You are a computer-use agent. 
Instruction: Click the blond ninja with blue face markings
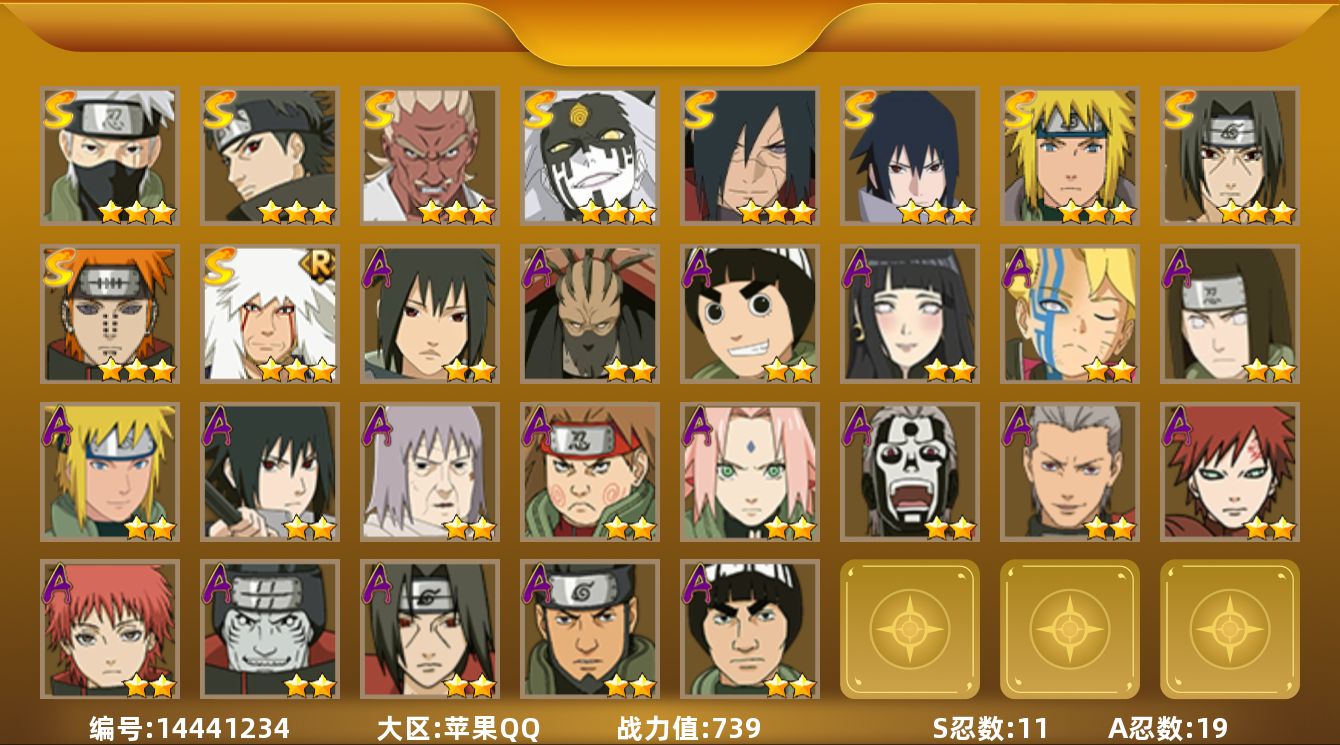point(1070,314)
